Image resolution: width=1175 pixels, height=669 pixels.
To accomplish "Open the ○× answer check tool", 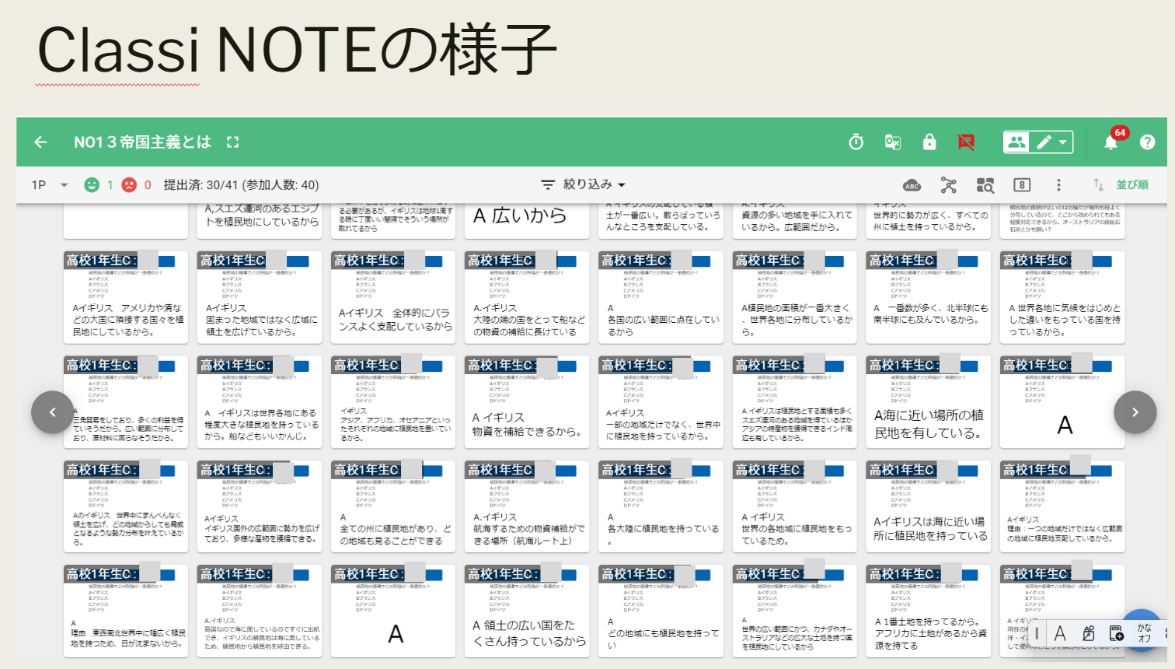I will tap(892, 142).
